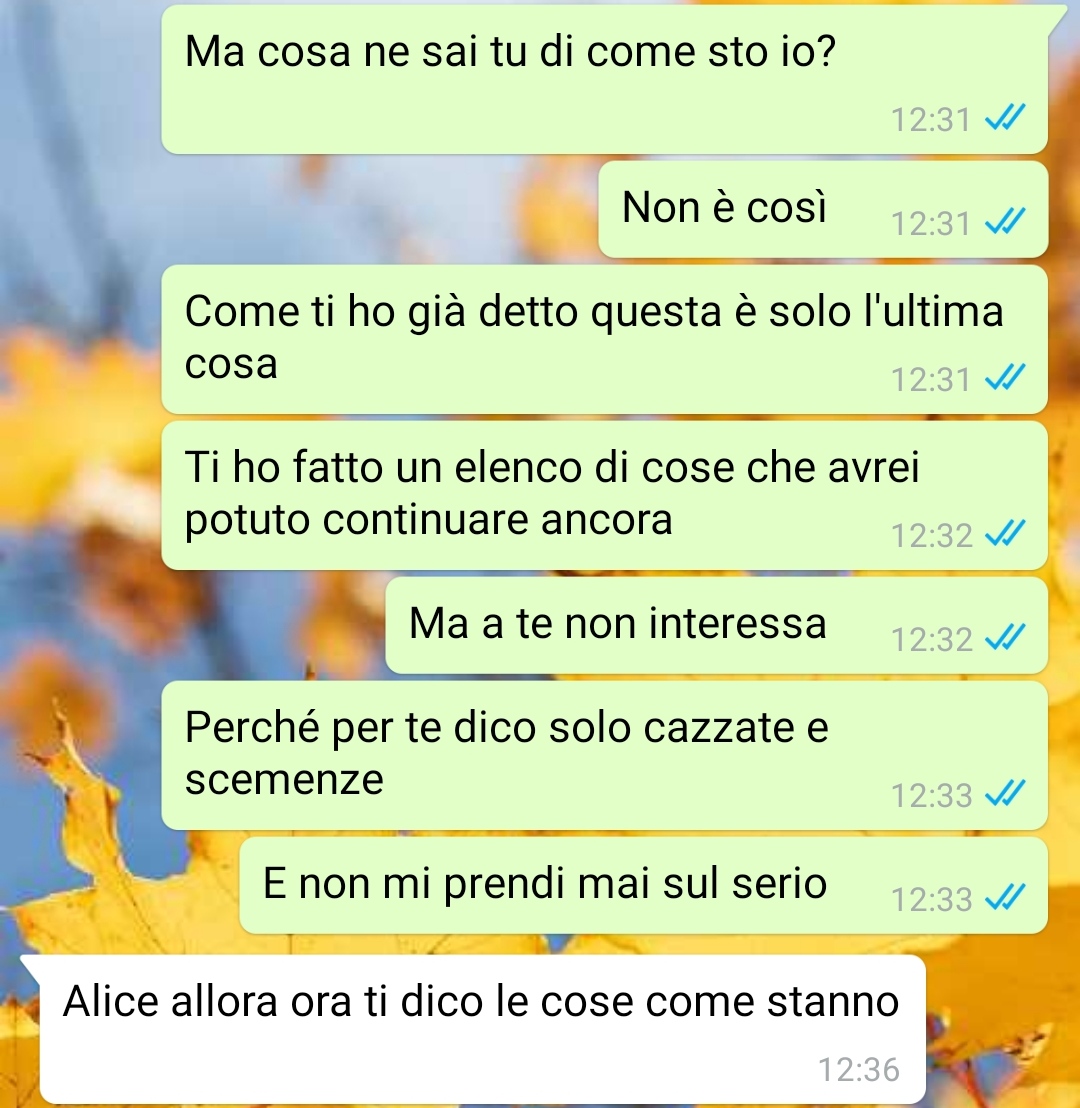The image size is (1080, 1108).
Task: Tap 12:33 timestamp on "scemenze" message
Action: [931, 795]
